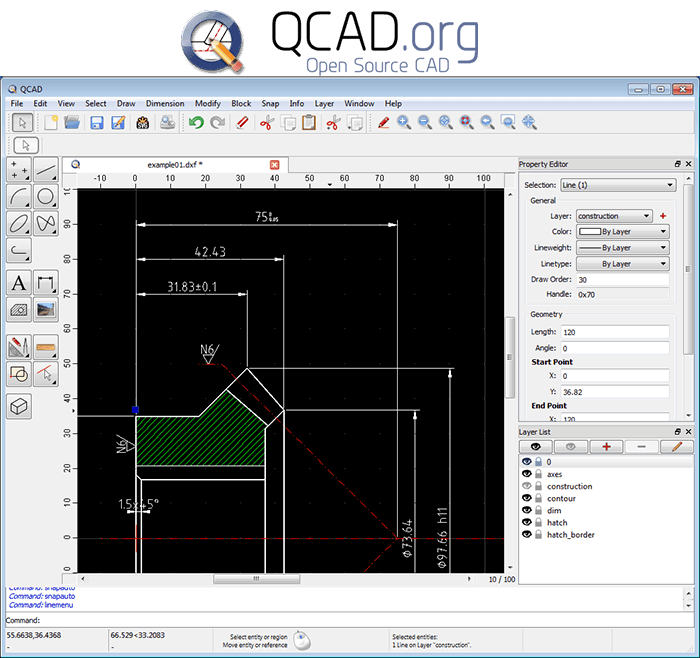This screenshot has width=700, height=658.
Task: Show the construction layer via its eye
Action: pos(527,486)
